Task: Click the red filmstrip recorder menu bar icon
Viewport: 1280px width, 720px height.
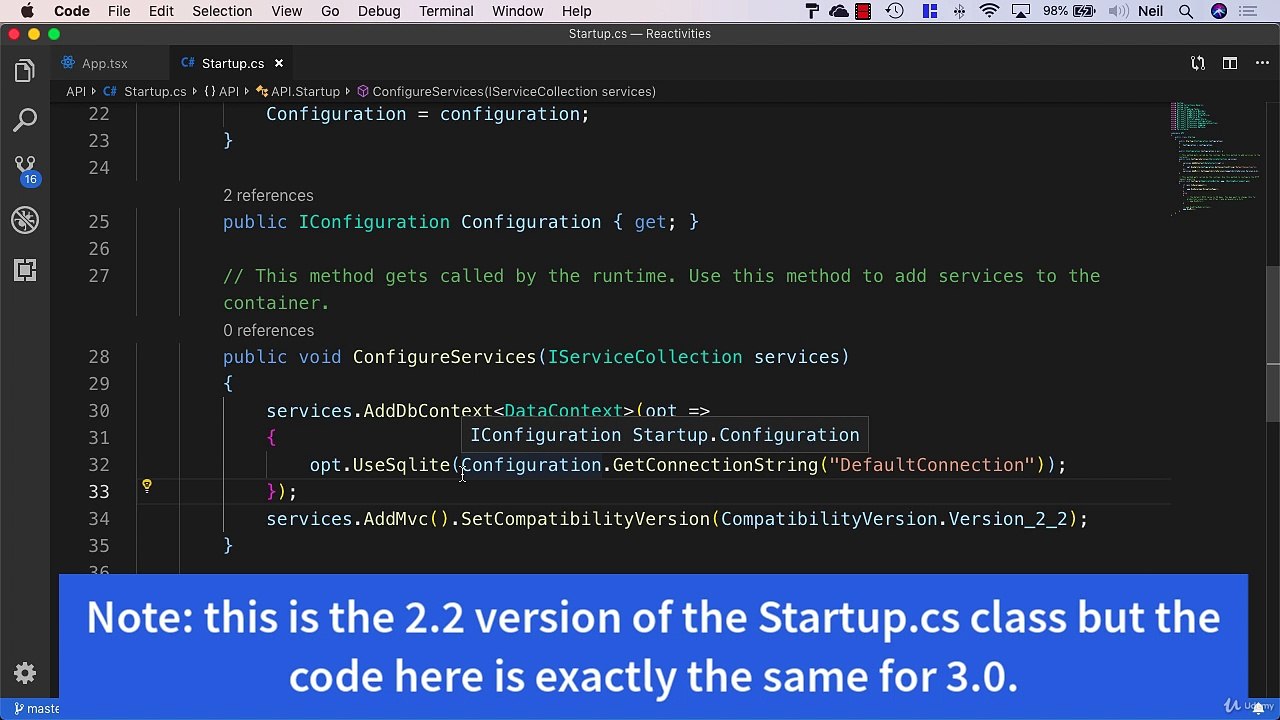Action: [863, 11]
